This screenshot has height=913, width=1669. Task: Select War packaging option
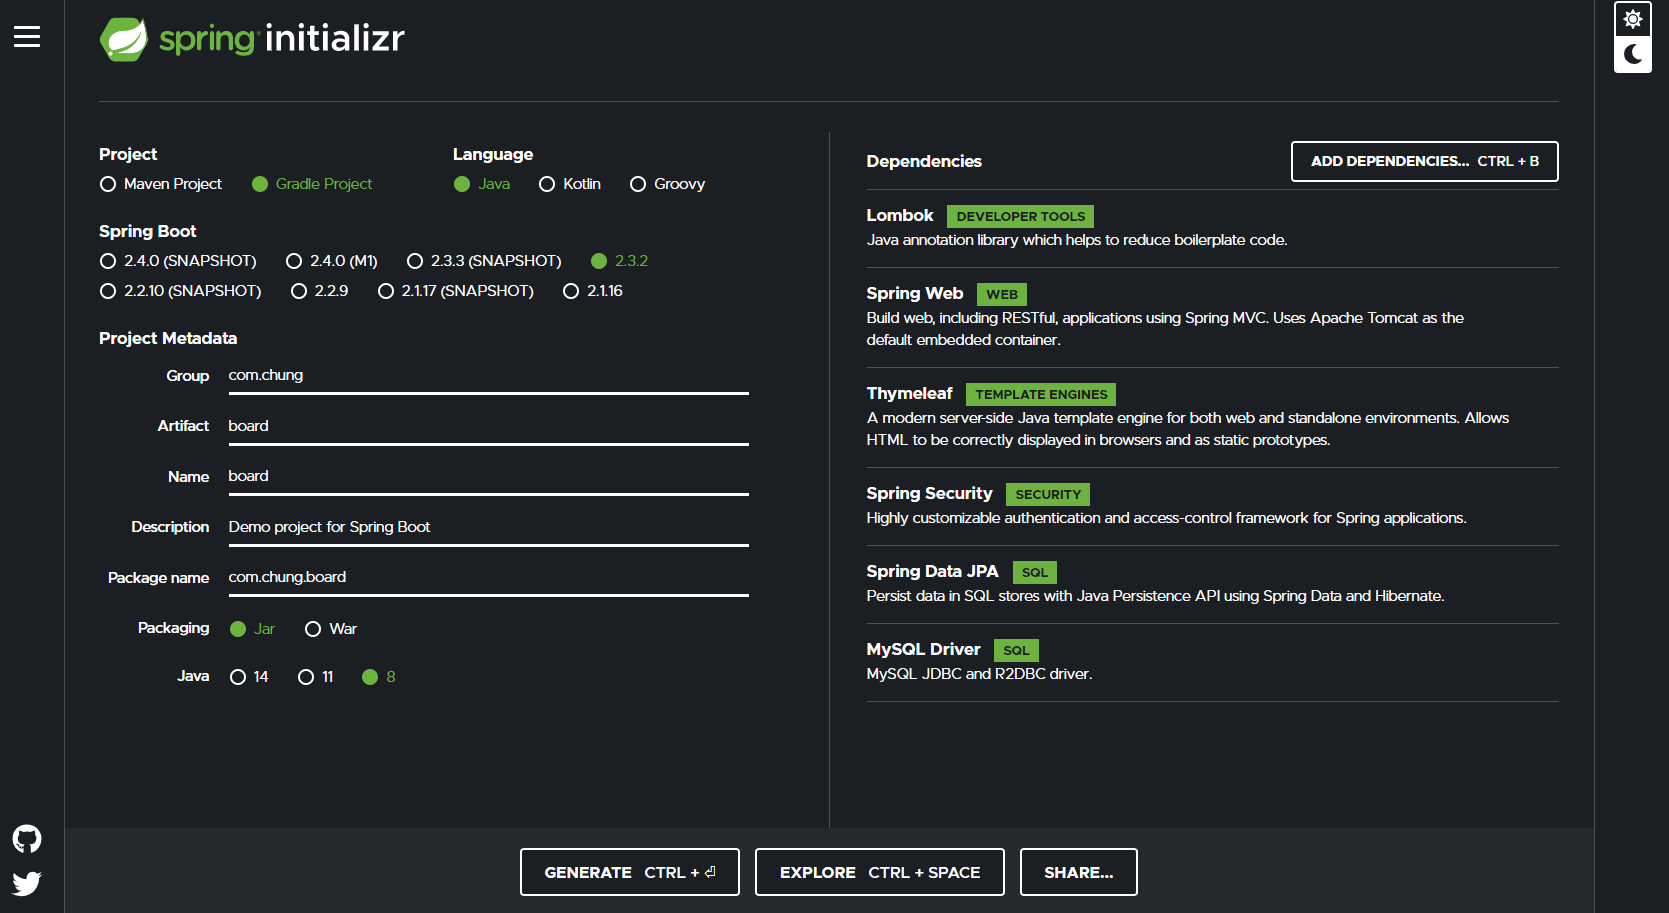(x=331, y=629)
